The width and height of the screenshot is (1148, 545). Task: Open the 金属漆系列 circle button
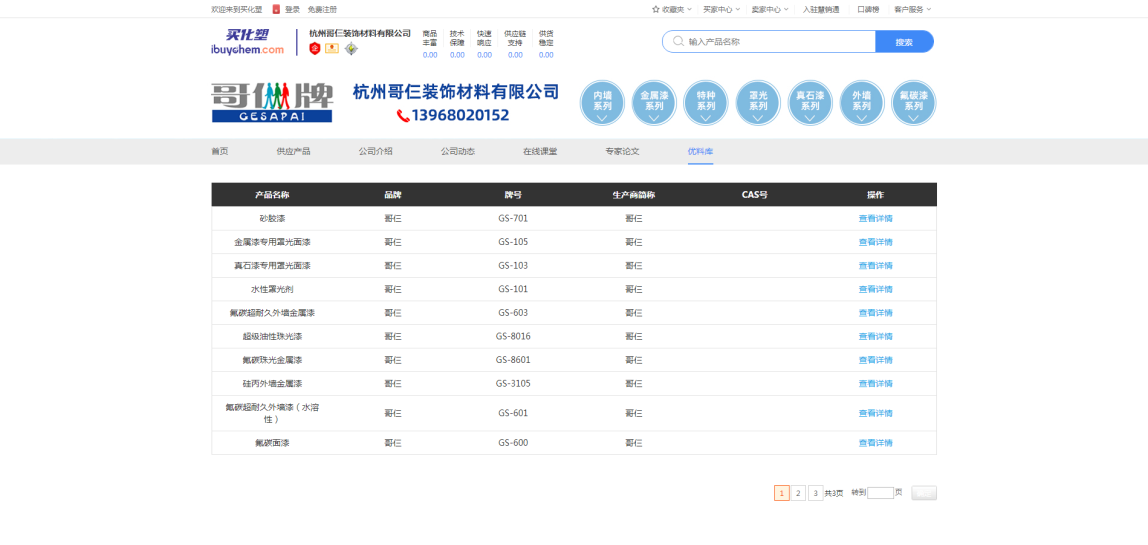tap(654, 103)
